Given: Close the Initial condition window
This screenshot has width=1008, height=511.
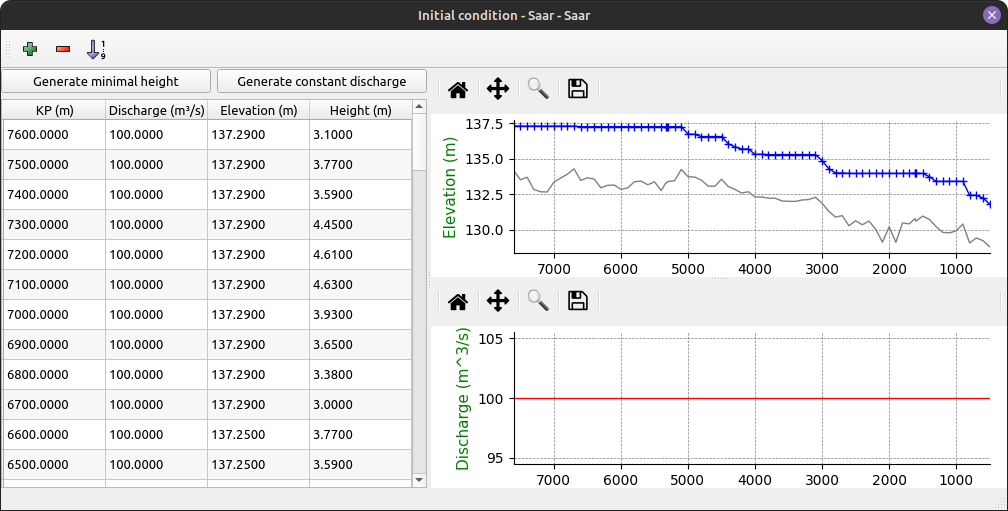Looking at the screenshot, I should [x=991, y=15].
